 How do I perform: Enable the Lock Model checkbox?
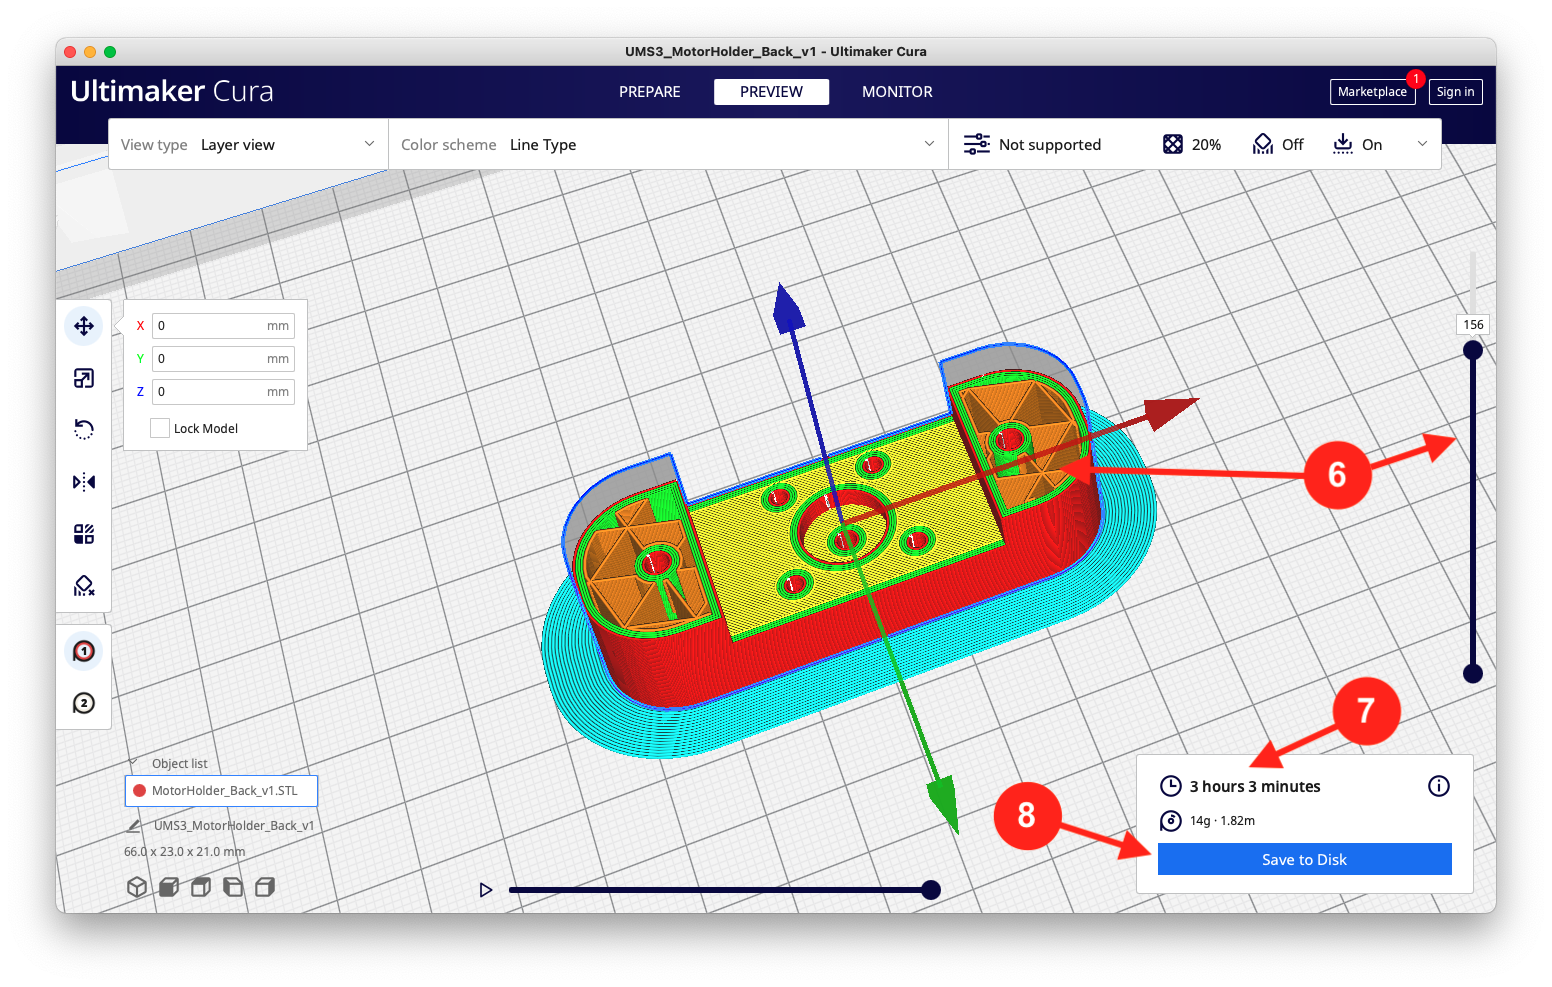(160, 427)
